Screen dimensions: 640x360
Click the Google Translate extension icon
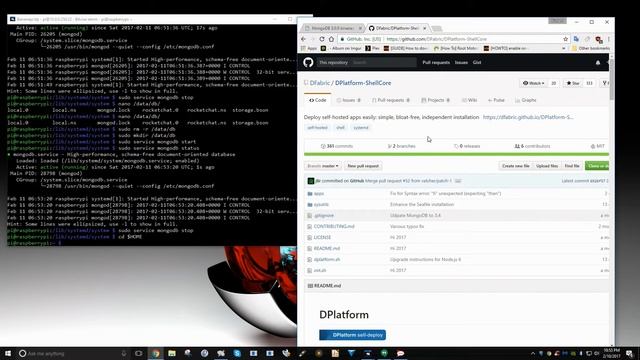576,39
